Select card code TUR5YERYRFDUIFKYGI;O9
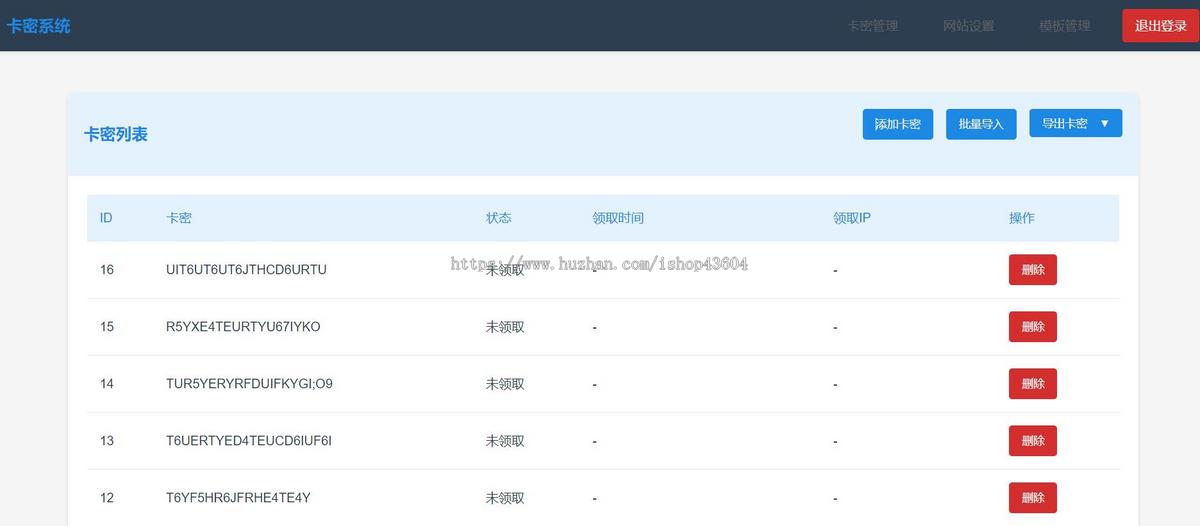 249,384
